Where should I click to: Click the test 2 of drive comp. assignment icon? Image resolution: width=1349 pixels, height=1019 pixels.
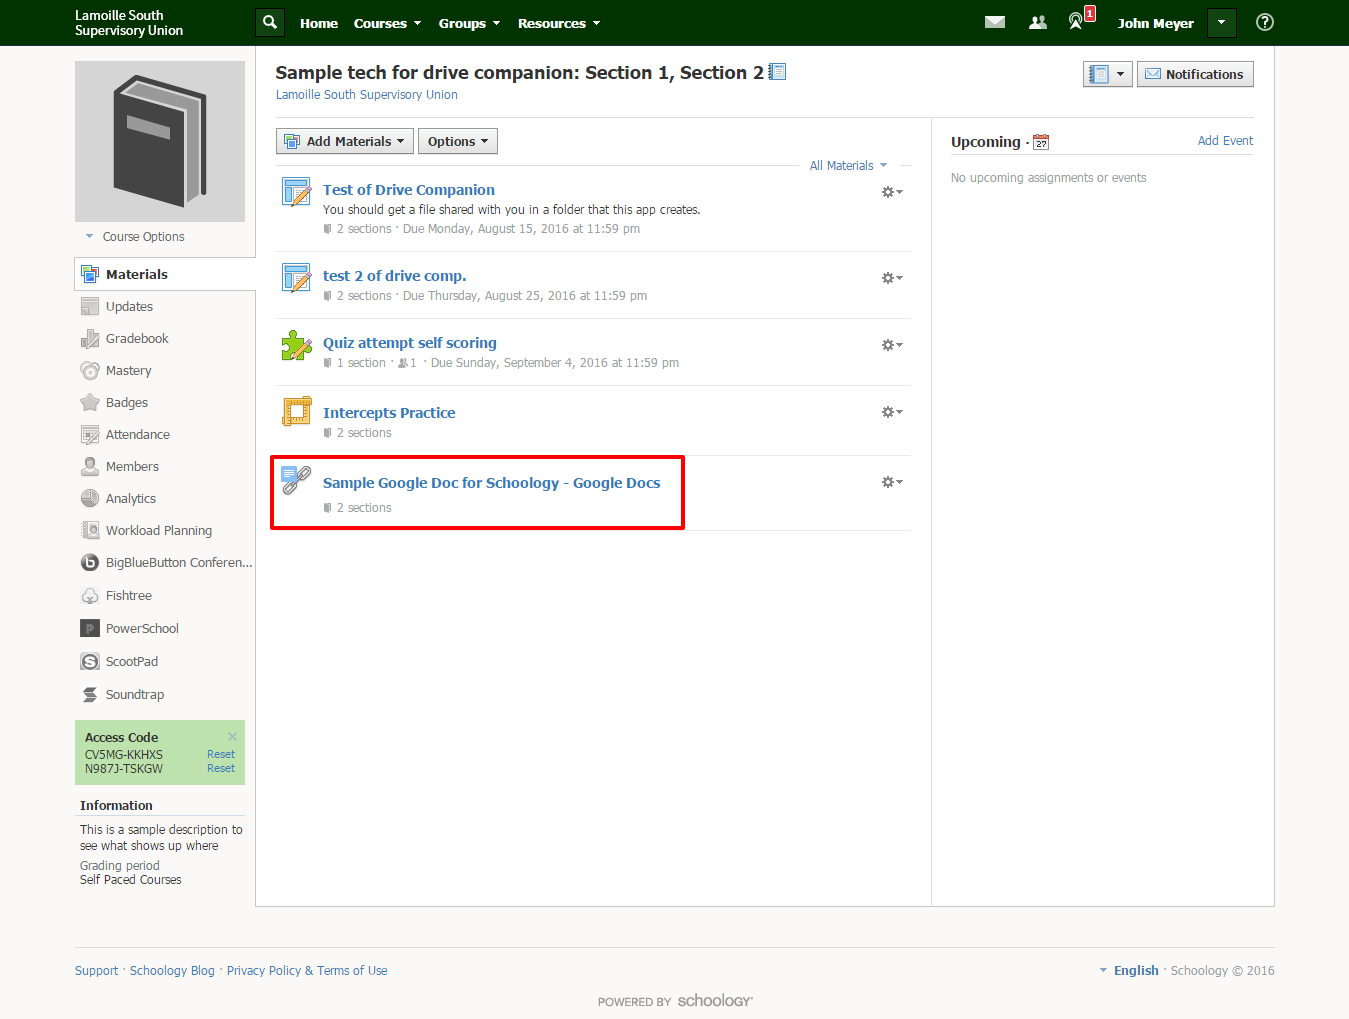(x=296, y=278)
